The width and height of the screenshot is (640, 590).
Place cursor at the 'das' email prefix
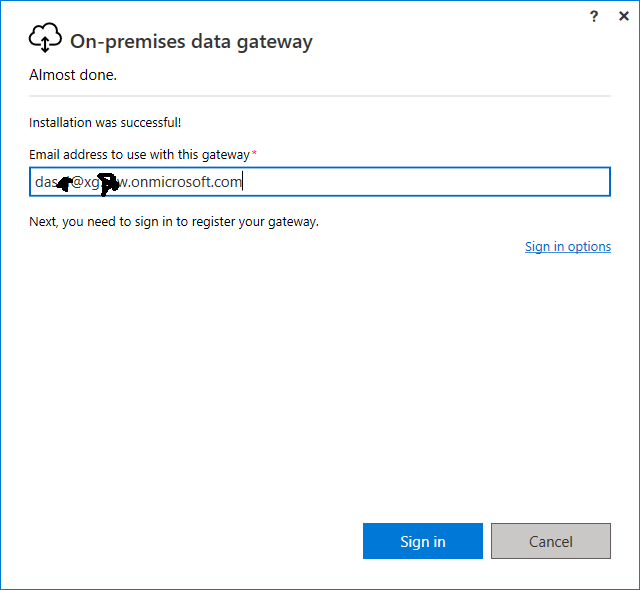tap(45, 182)
